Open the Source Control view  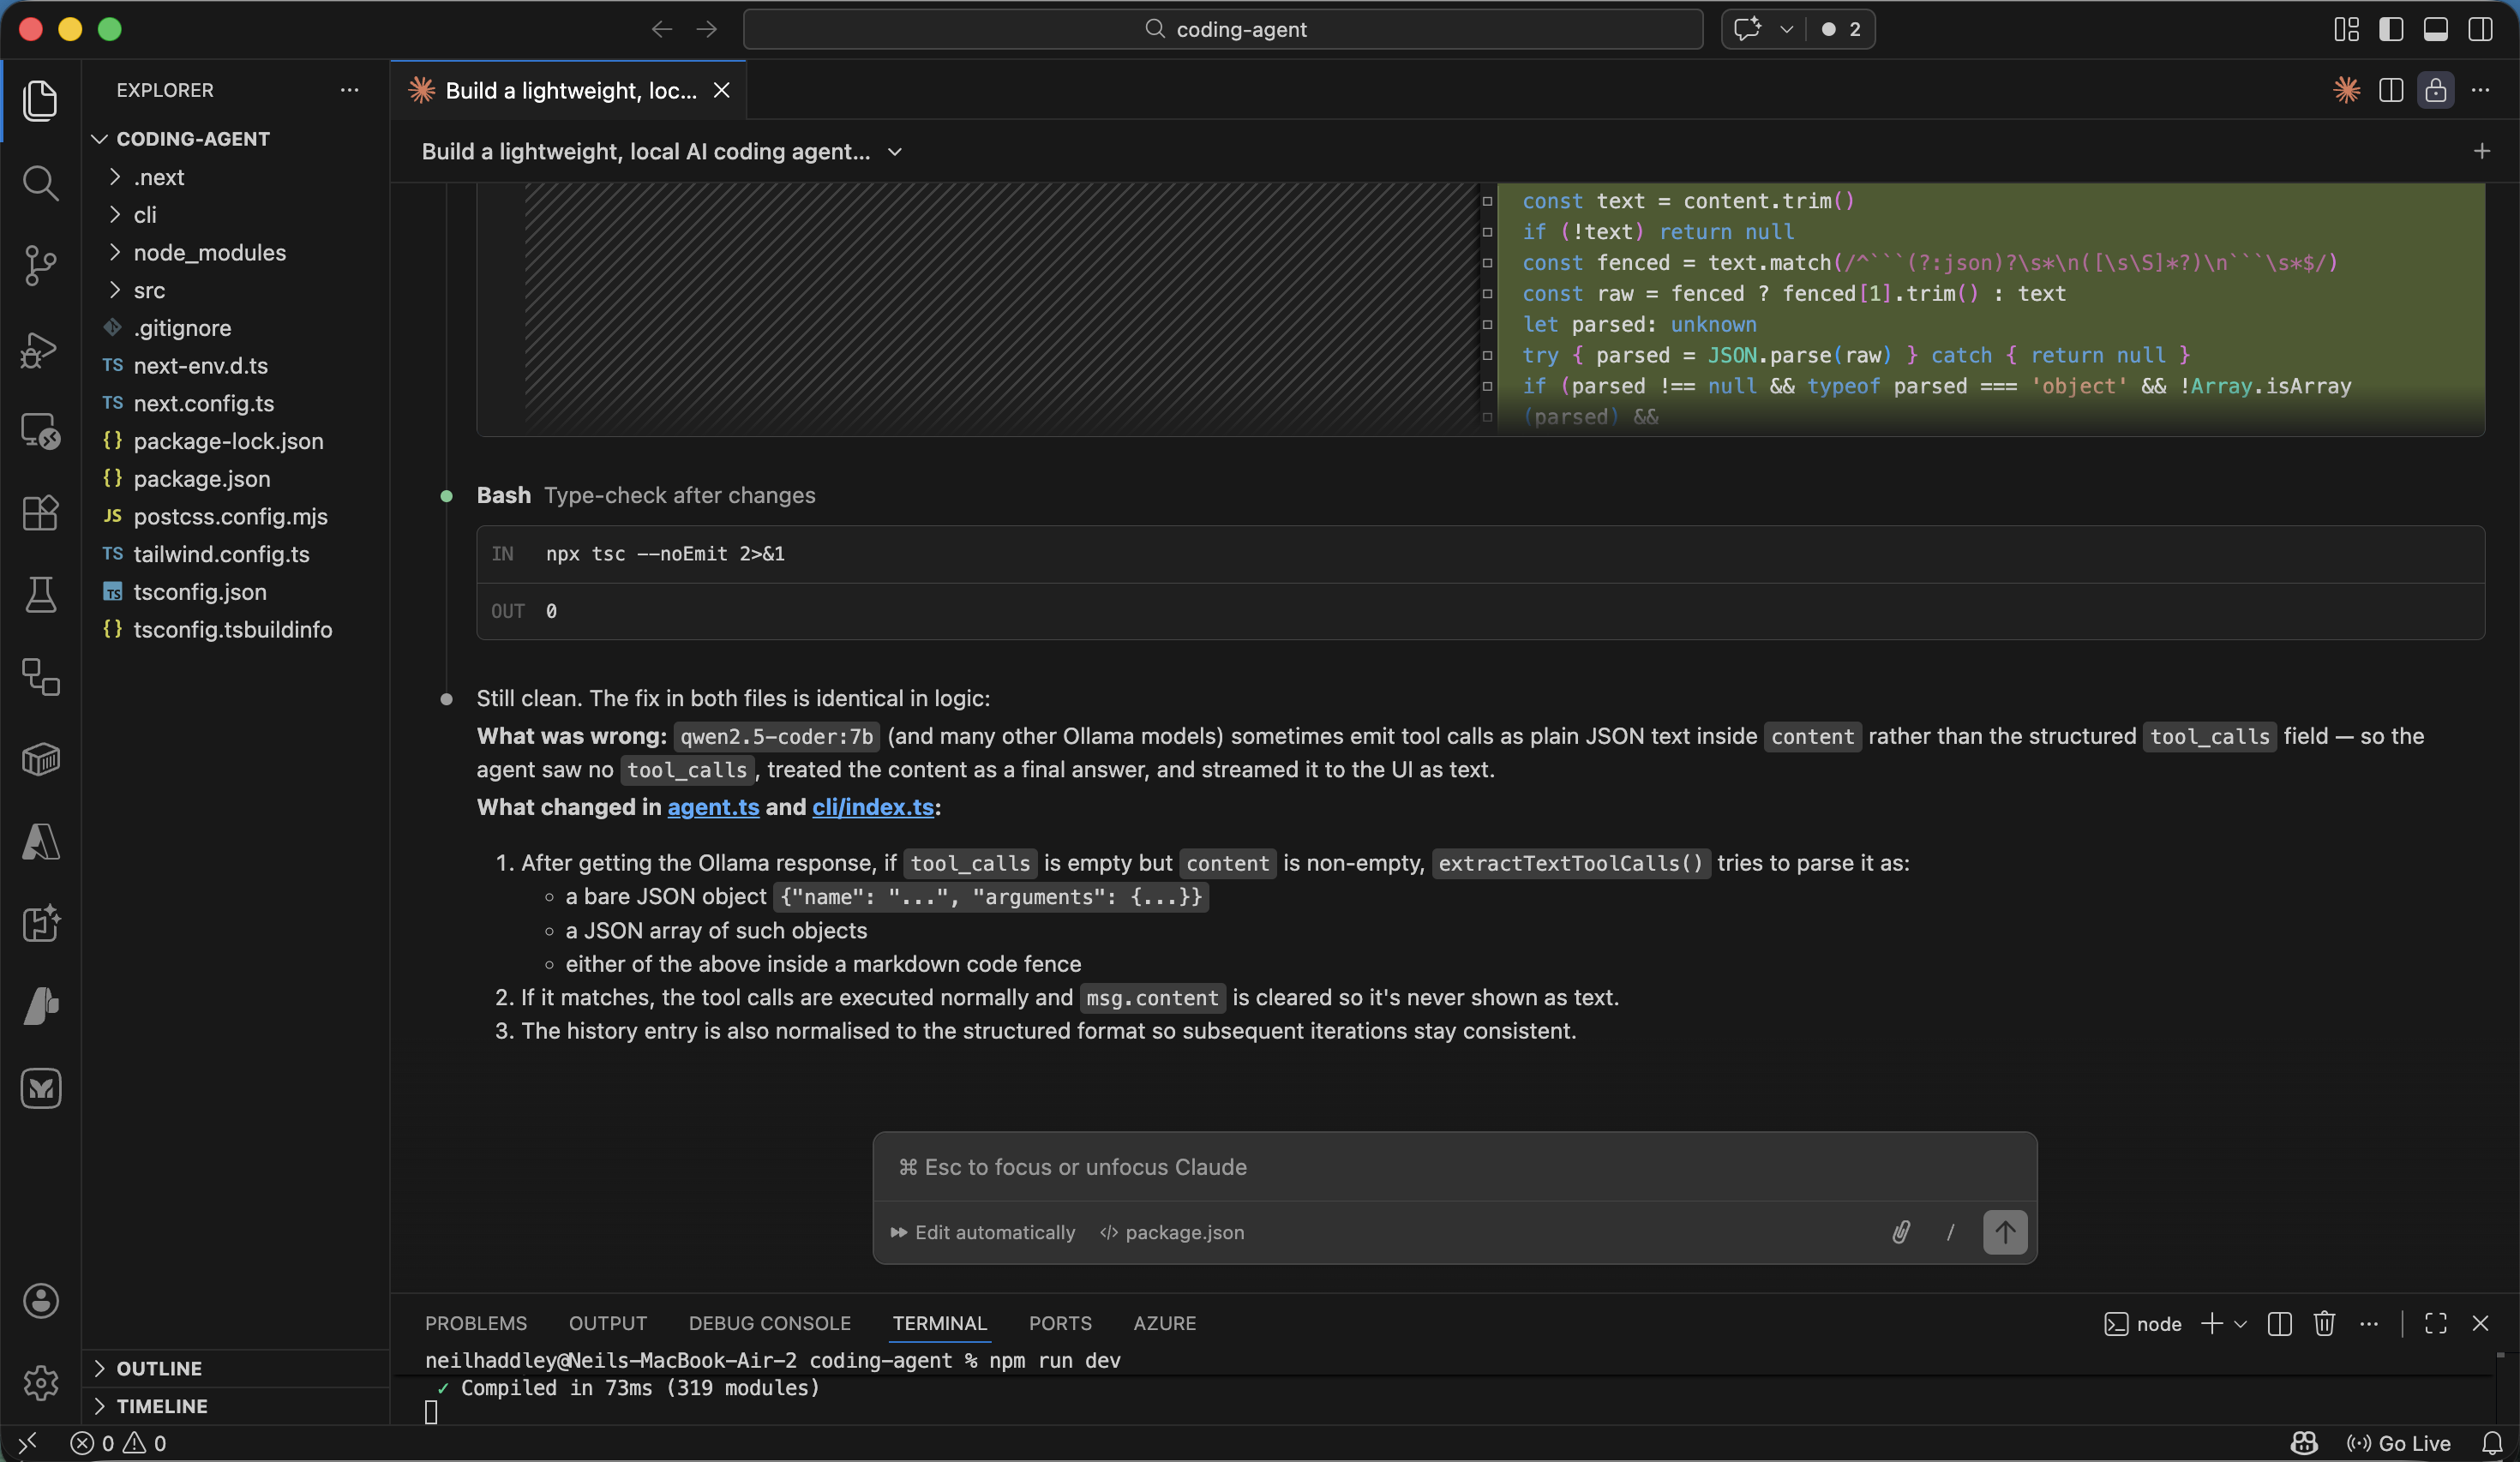pyautogui.click(x=40, y=265)
